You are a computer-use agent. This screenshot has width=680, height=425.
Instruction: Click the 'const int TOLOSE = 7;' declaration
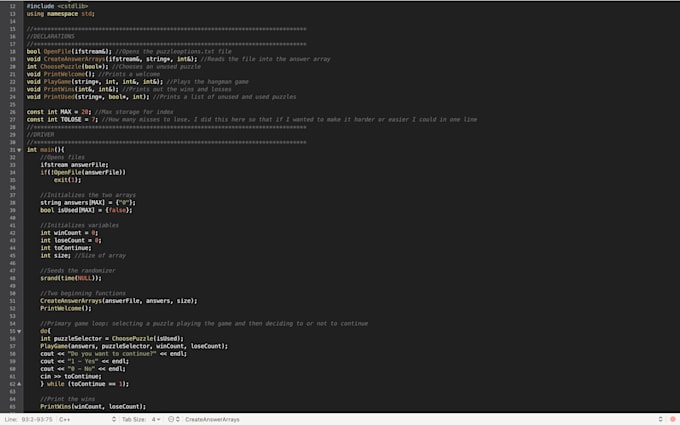[x=62, y=120]
